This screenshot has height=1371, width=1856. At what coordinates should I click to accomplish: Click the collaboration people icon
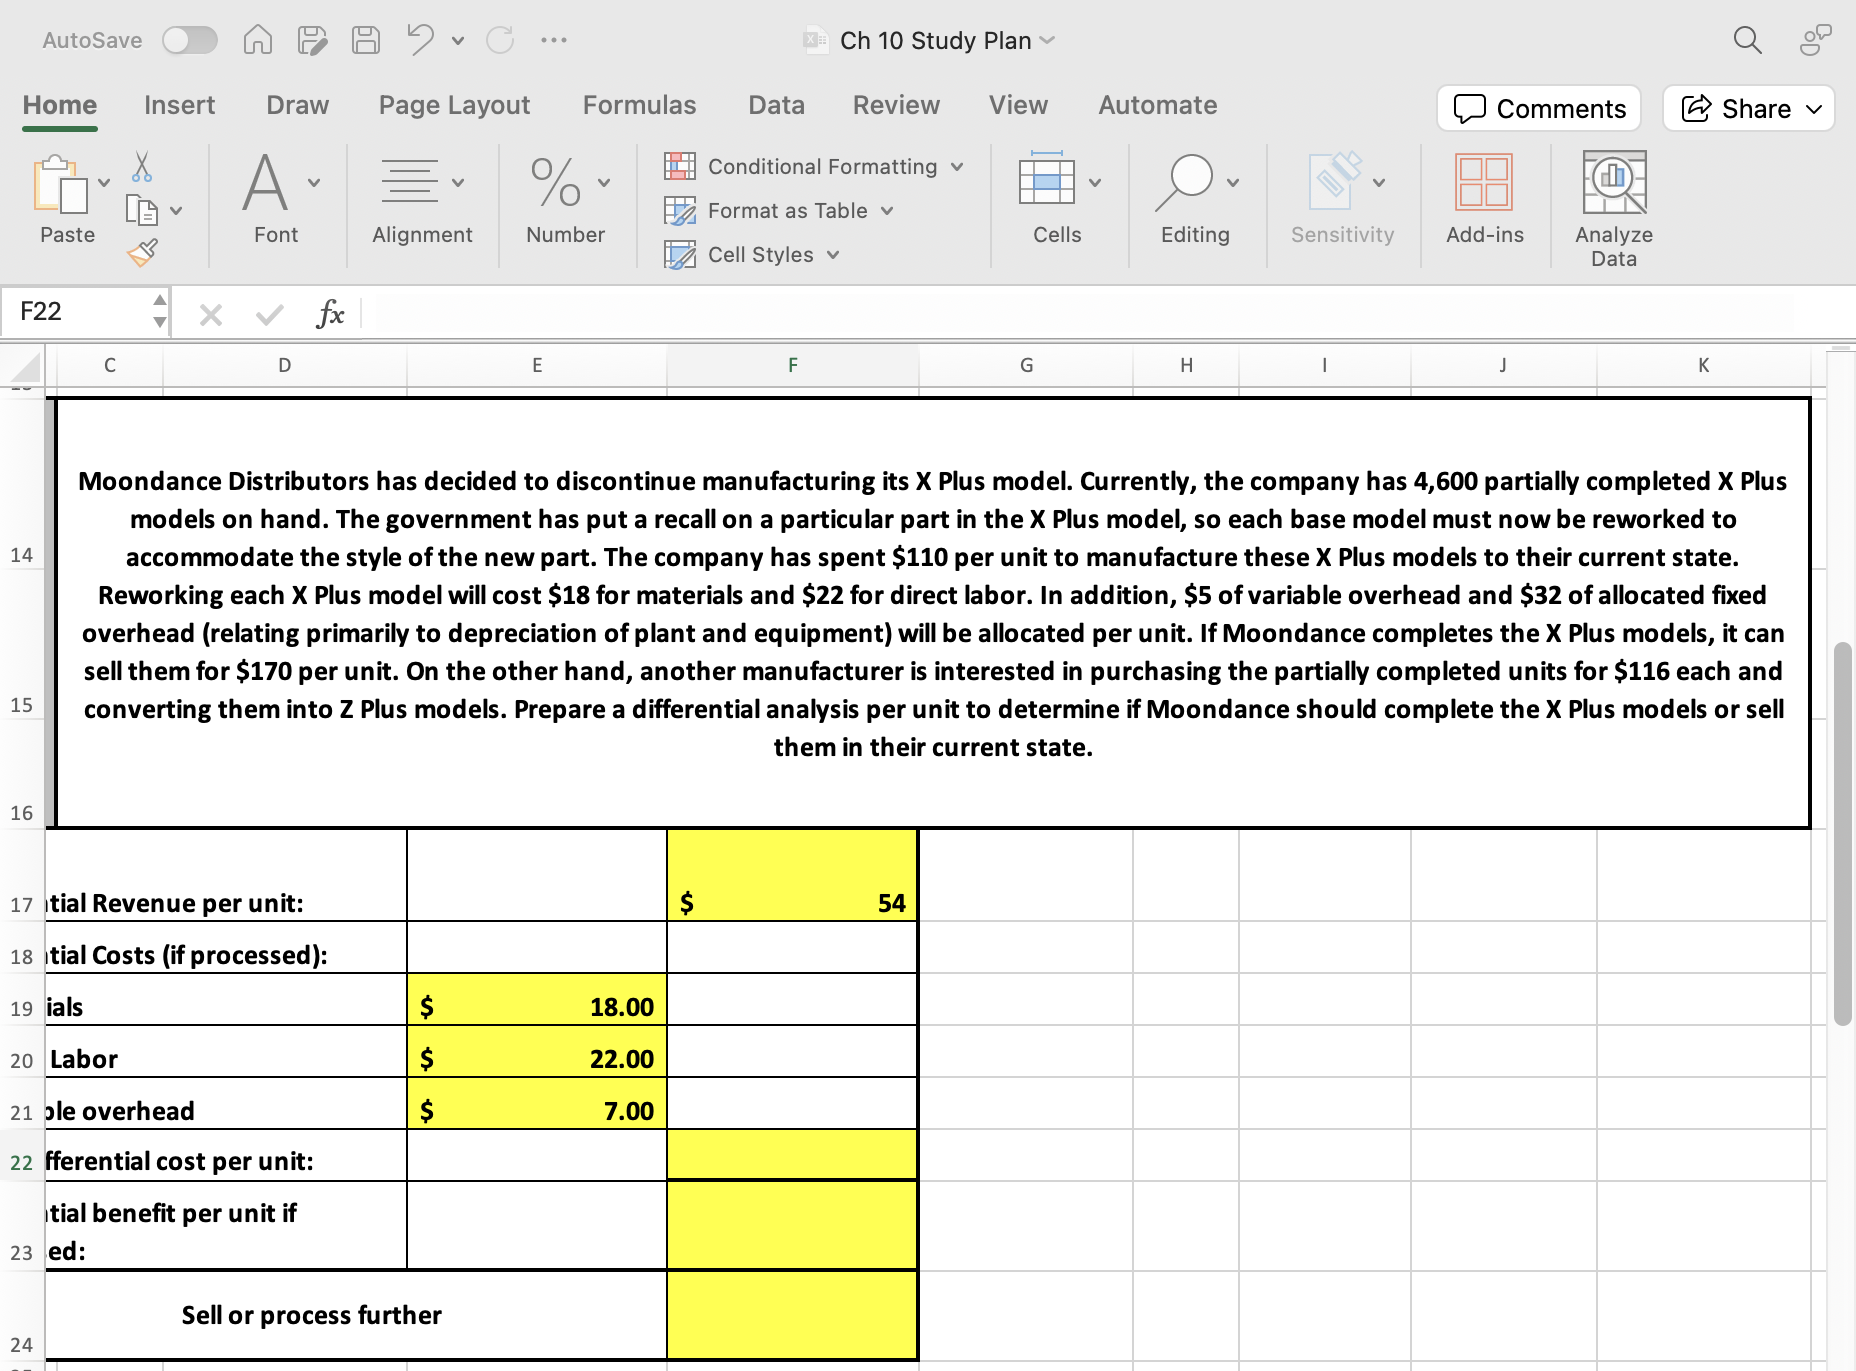coord(1815,40)
